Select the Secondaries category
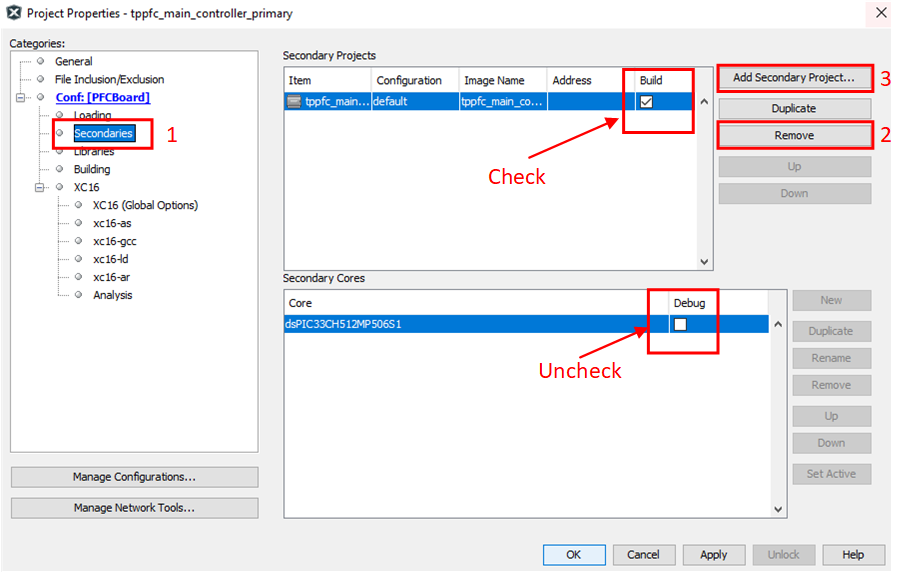The width and height of the screenshot is (905, 573). pyautogui.click(x=104, y=133)
